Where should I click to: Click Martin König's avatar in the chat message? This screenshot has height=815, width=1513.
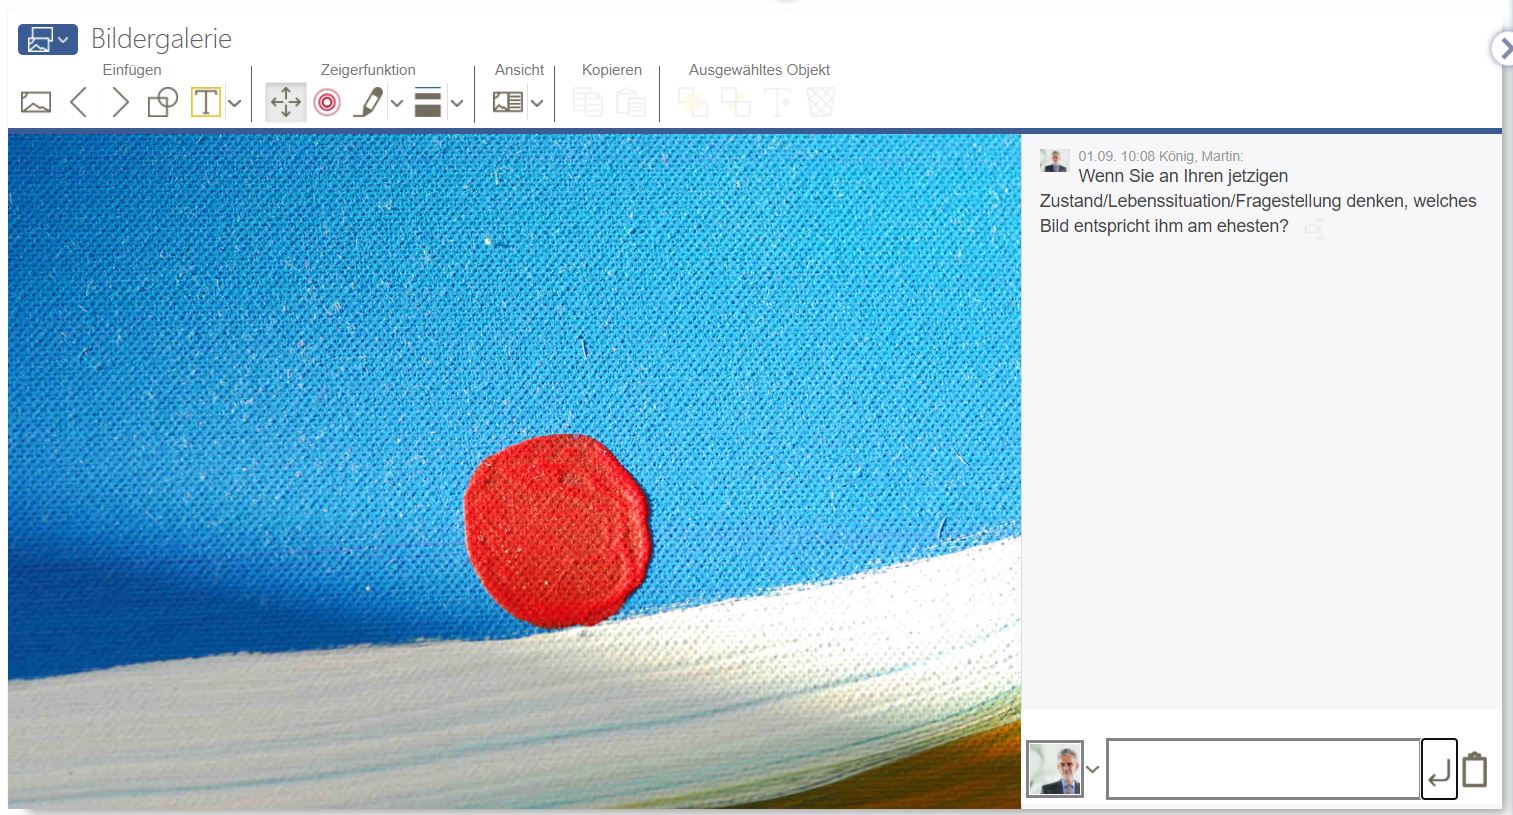[x=1055, y=161]
